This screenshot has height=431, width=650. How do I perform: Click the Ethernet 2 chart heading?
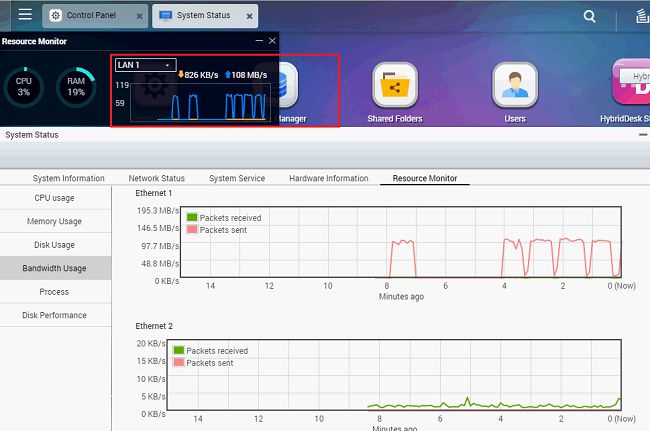point(154,326)
